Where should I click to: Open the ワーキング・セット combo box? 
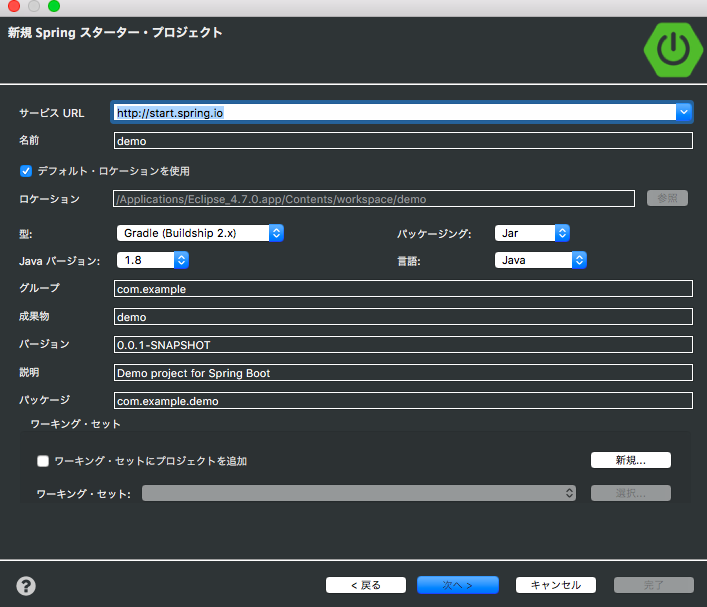359,493
